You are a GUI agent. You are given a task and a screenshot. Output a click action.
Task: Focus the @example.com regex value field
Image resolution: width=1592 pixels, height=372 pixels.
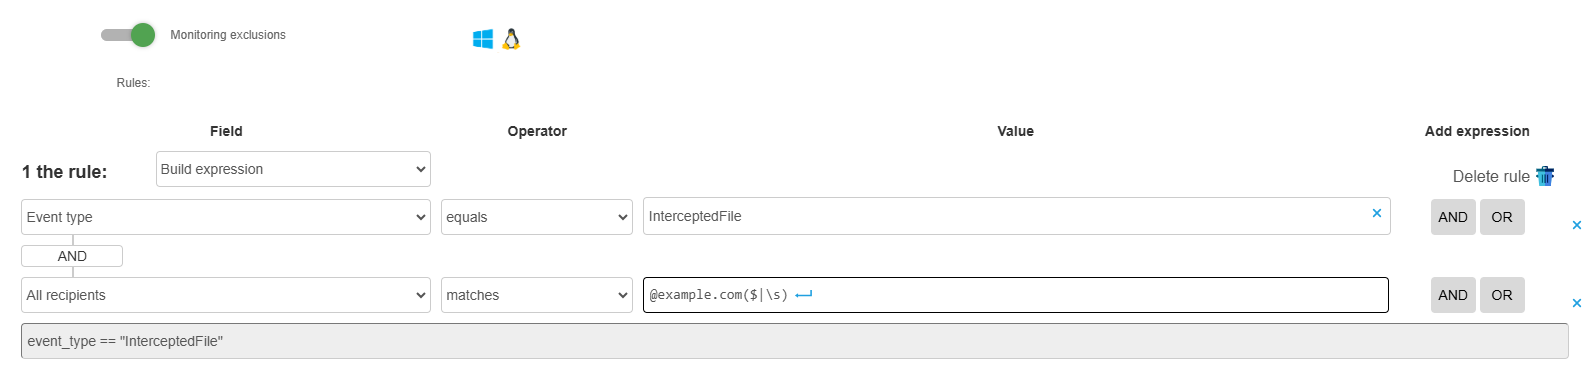click(x=1016, y=295)
